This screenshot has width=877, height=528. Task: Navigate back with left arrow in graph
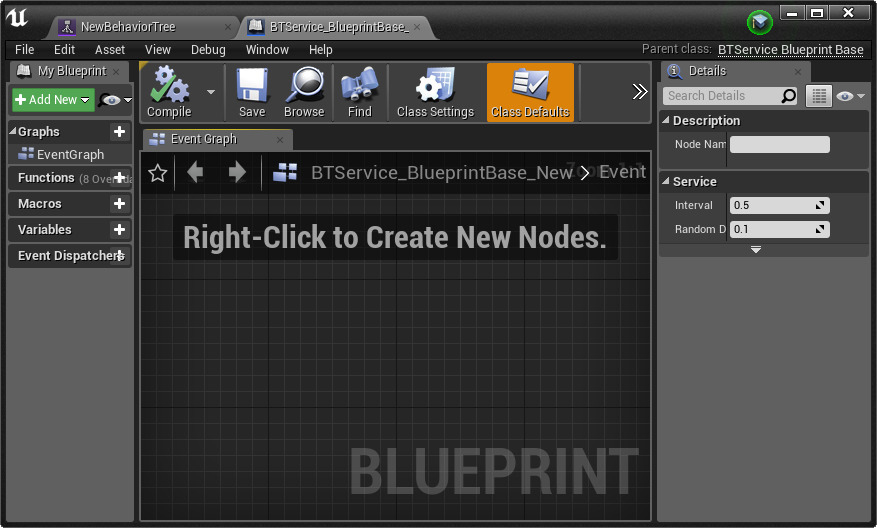(195, 173)
